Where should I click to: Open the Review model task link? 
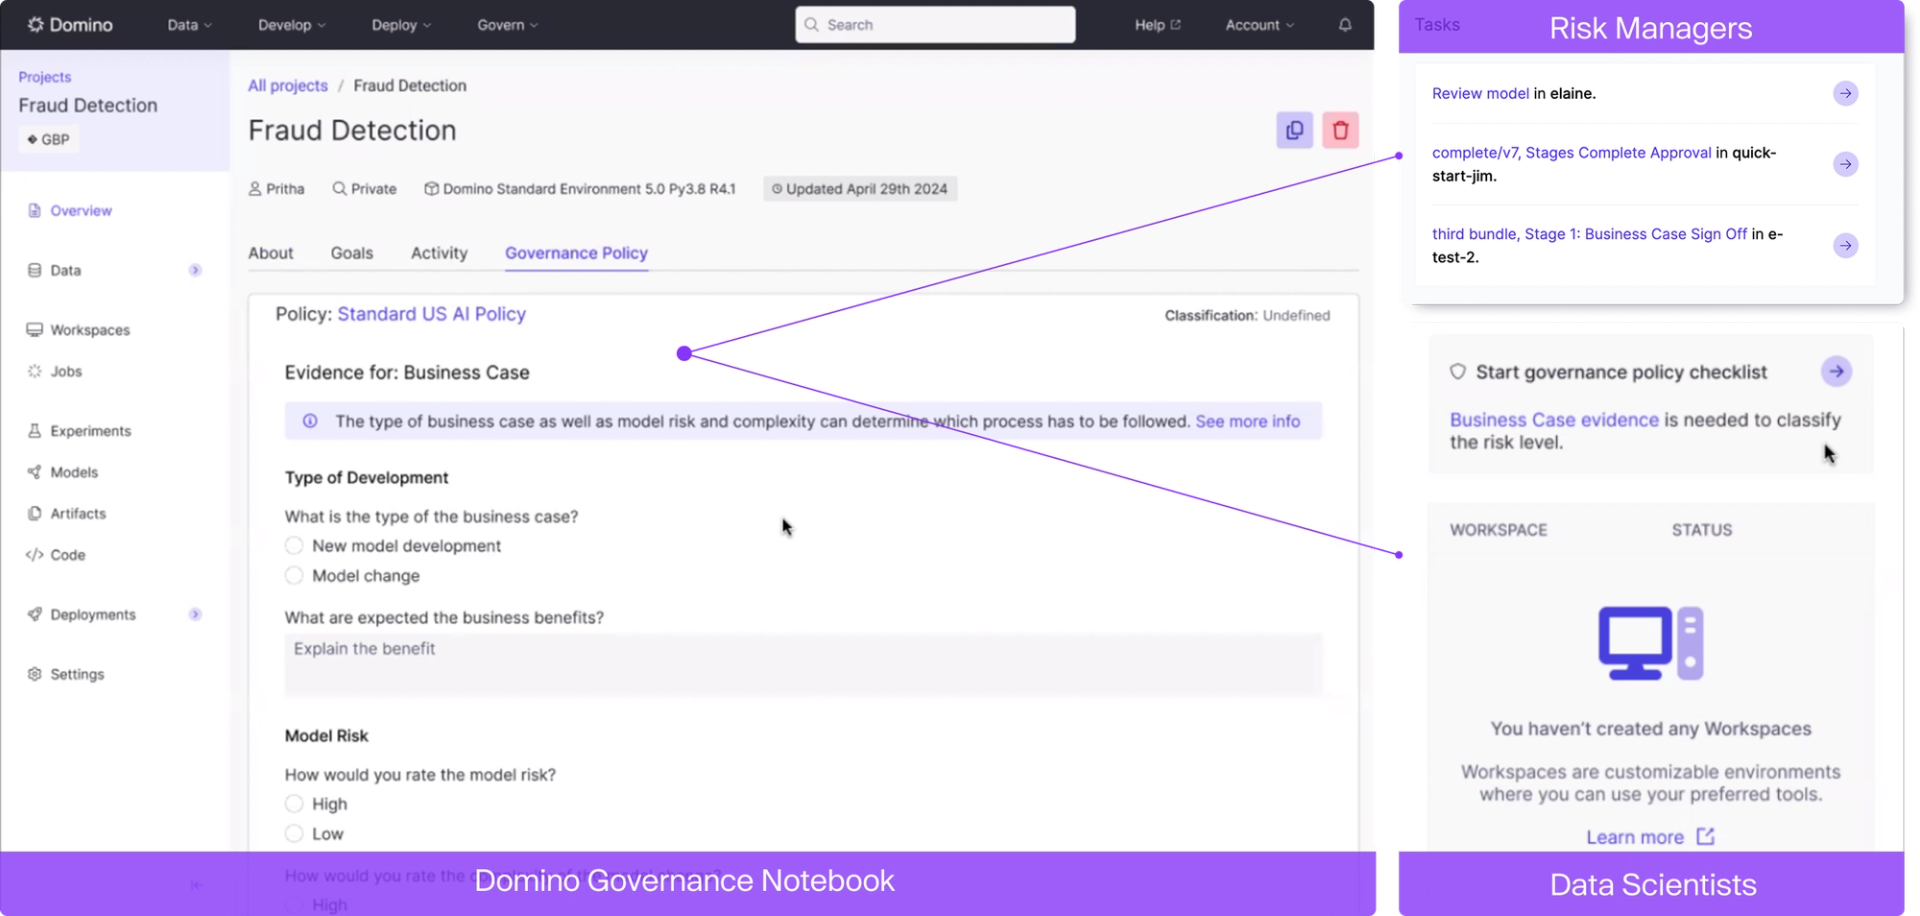click(1480, 93)
